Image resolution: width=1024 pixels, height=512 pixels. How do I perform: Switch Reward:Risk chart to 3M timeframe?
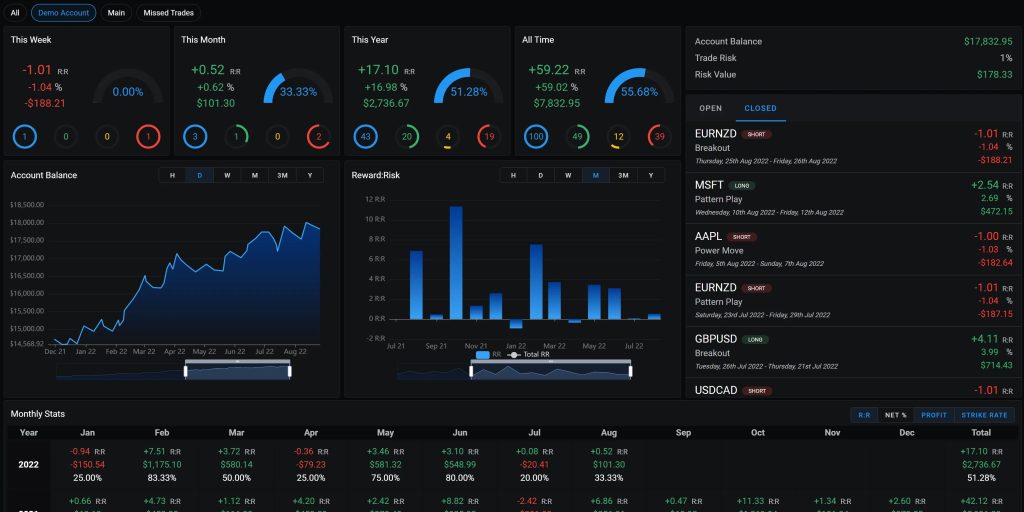point(623,176)
